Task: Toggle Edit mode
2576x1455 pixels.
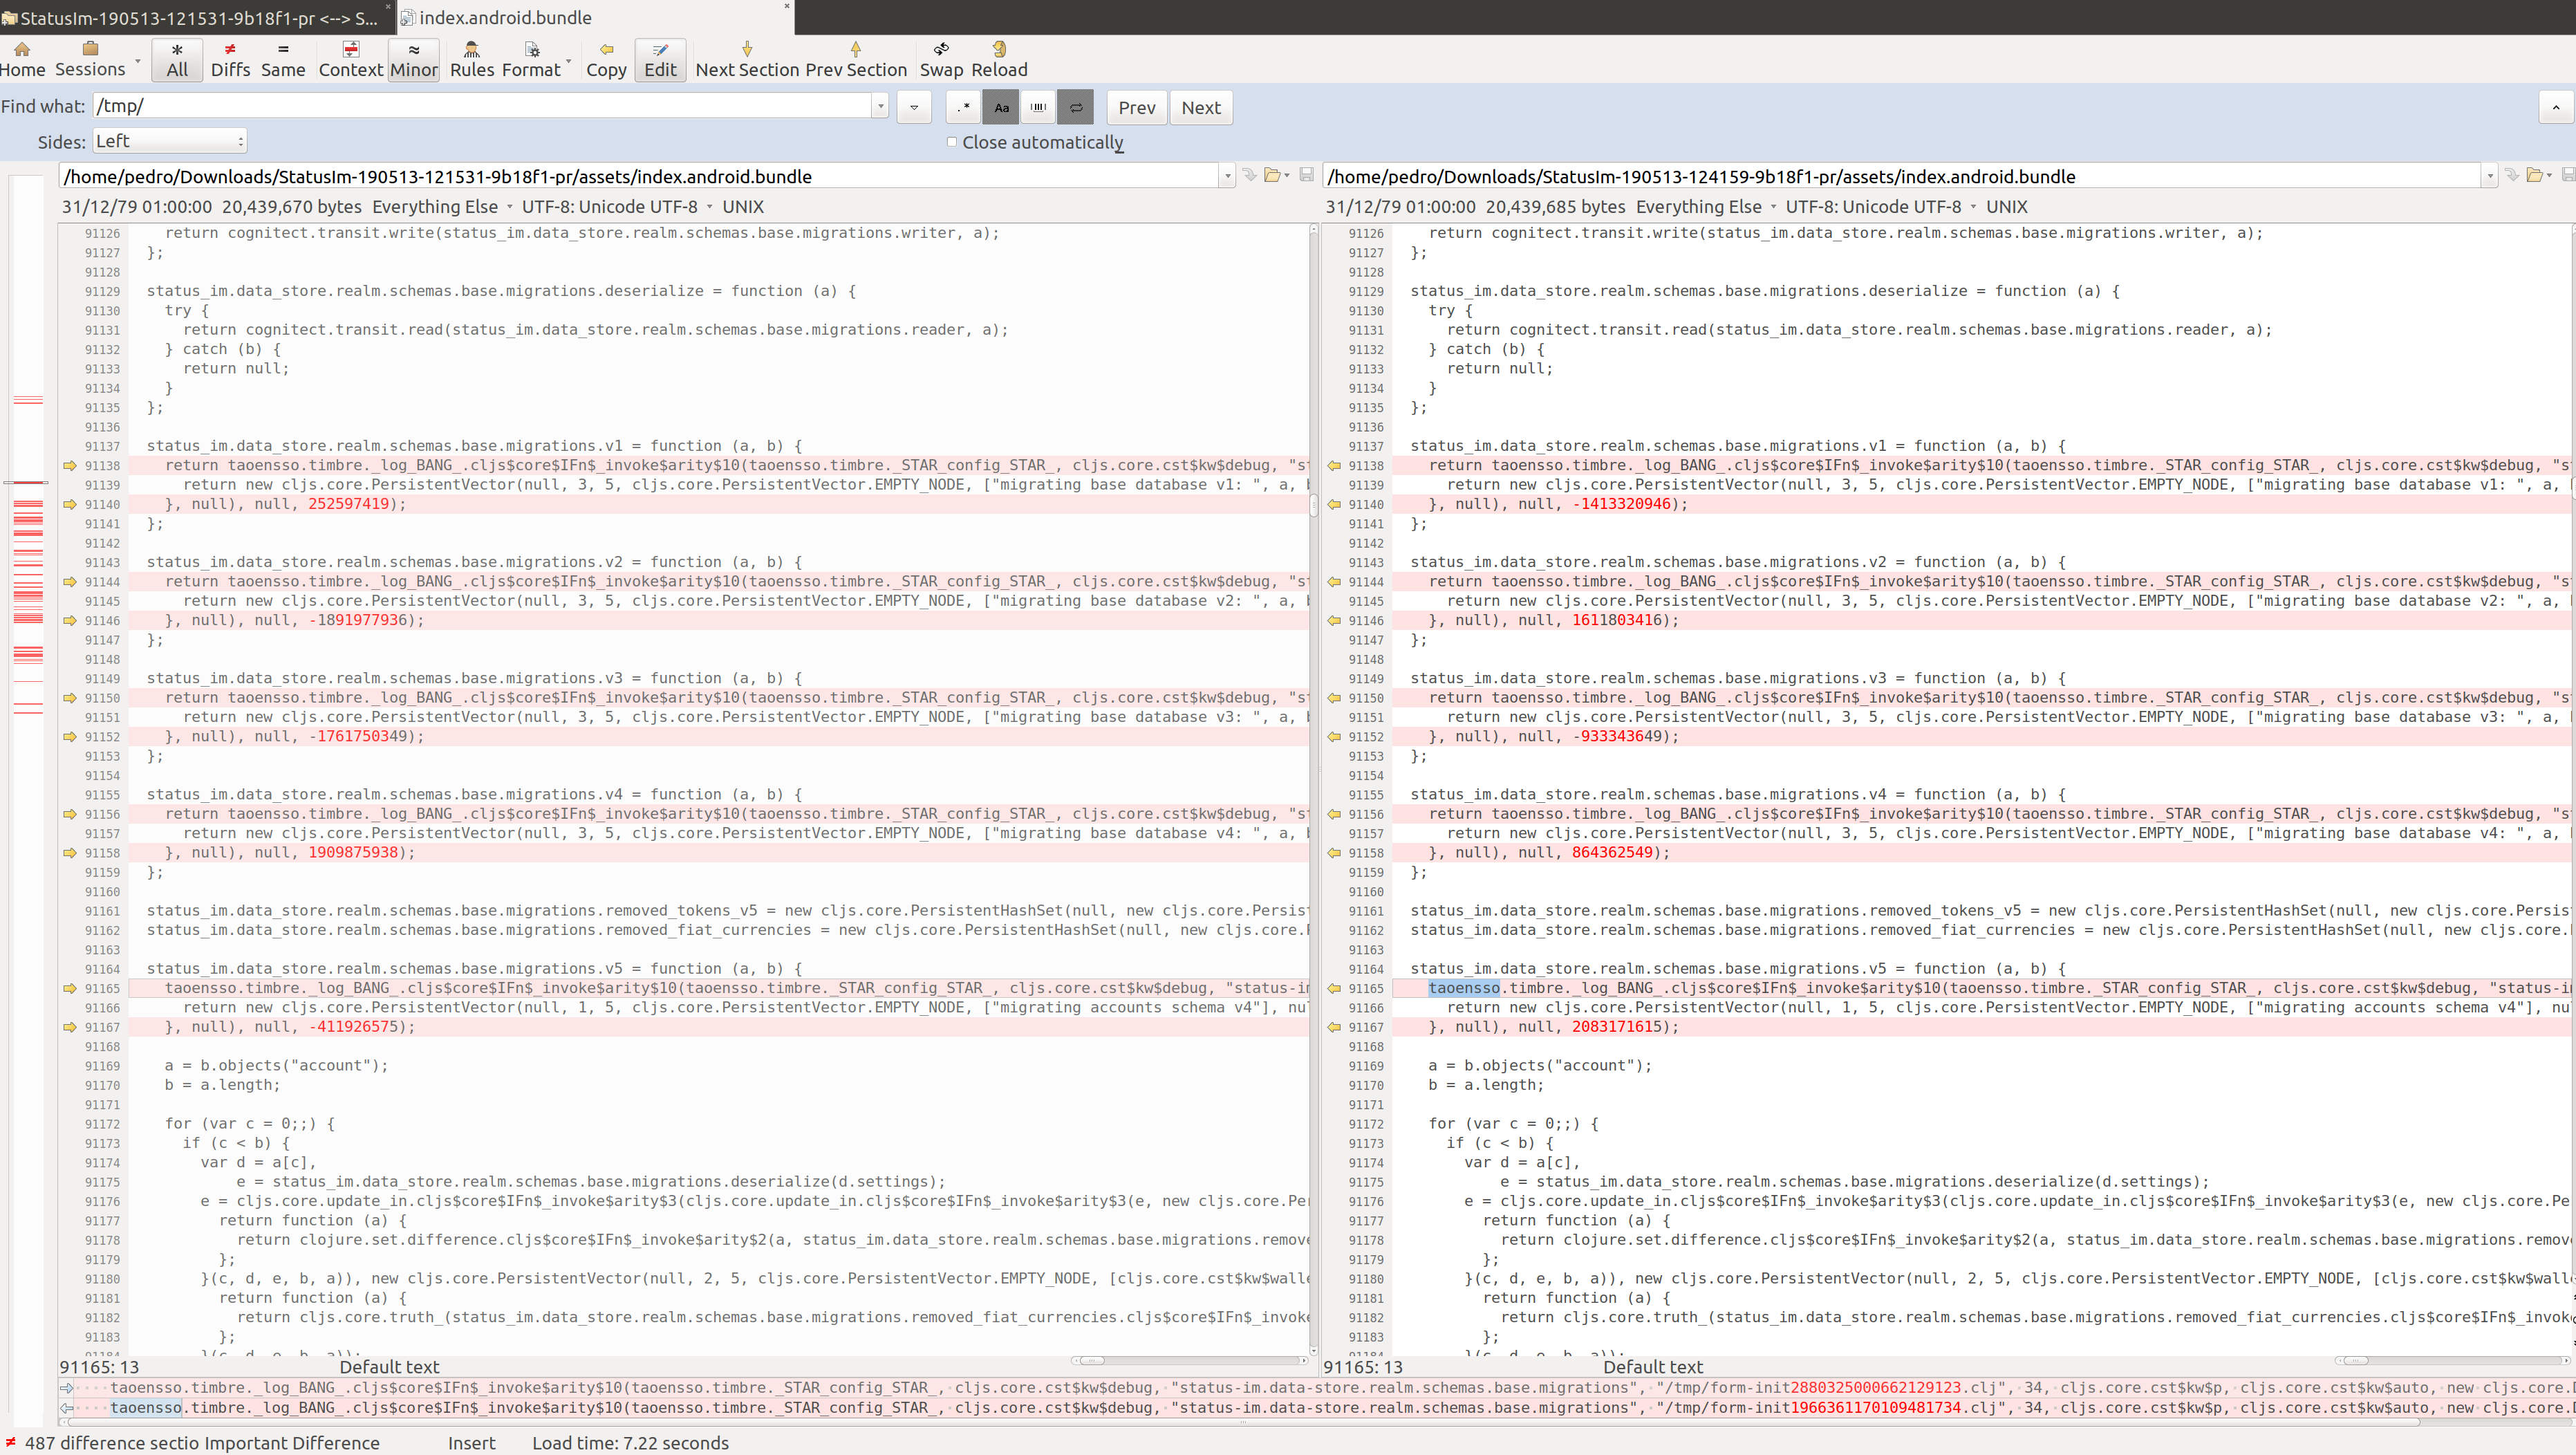Action: coord(660,60)
